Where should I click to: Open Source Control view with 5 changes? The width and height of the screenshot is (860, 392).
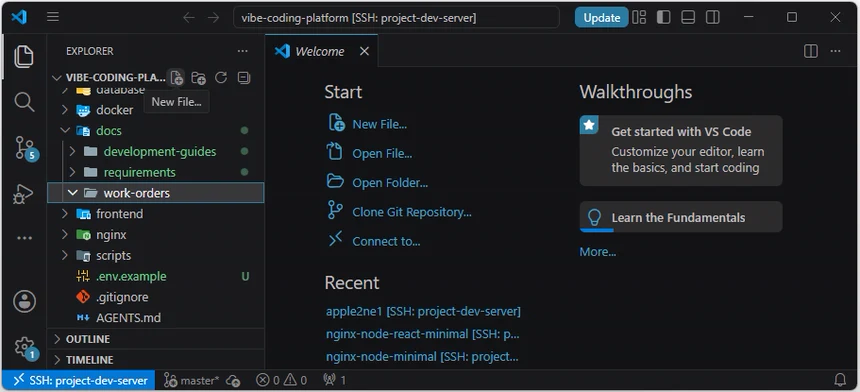(x=25, y=148)
